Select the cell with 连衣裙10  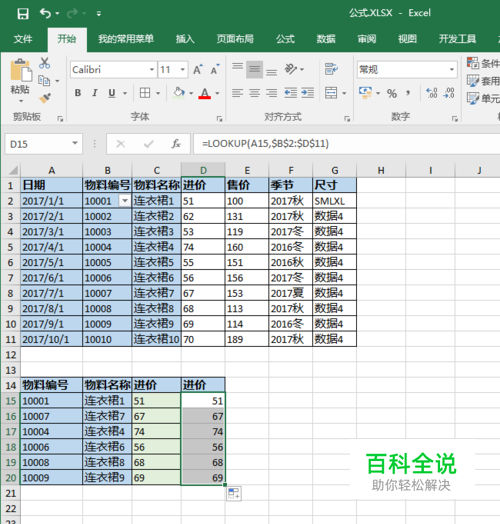tap(157, 339)
